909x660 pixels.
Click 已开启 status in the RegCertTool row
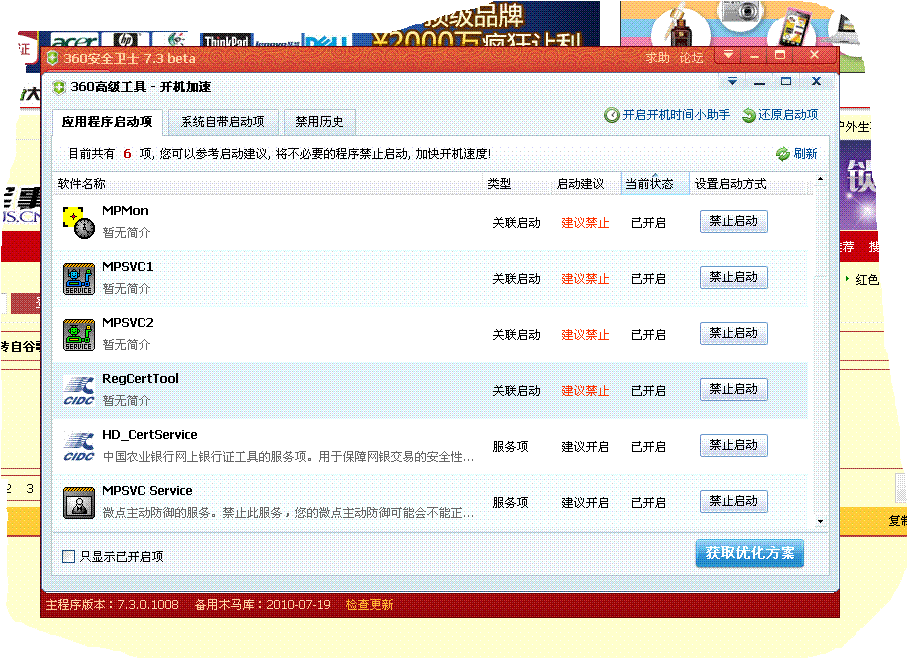coord(648,391)
